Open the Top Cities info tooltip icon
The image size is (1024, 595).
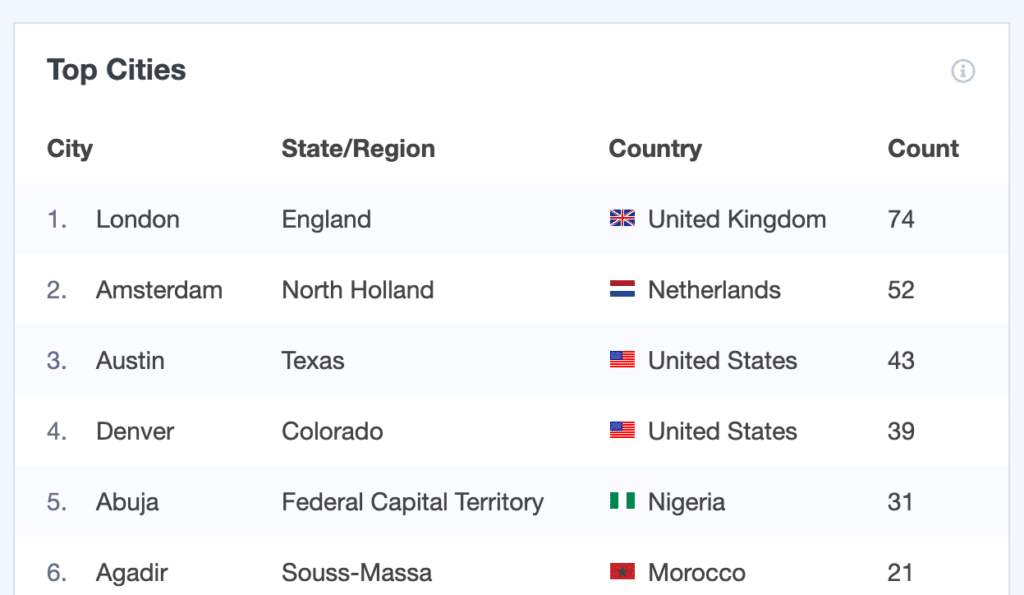962,71
